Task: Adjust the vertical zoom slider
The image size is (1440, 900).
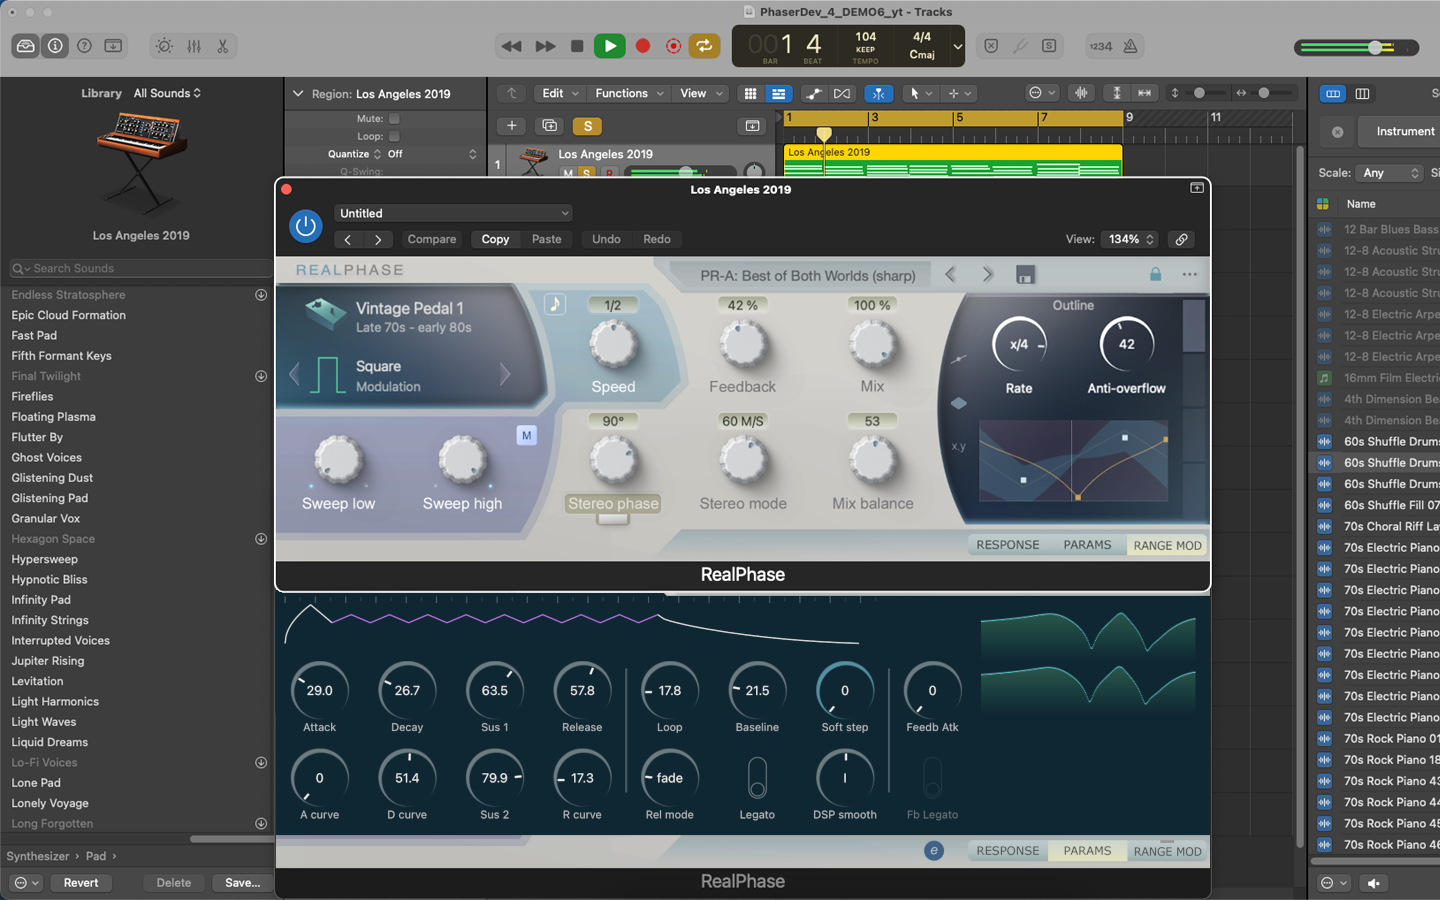Action: pos(1199,93)
